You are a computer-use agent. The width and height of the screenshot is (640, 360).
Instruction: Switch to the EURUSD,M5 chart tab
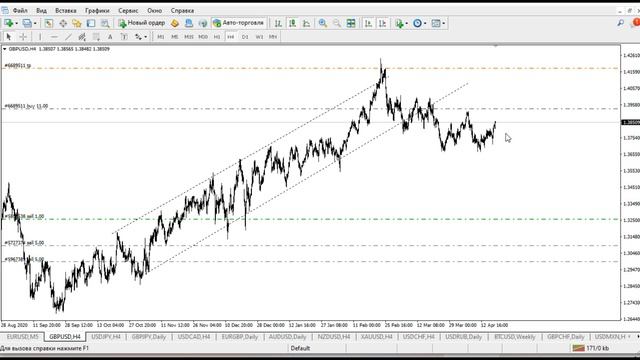pyautogui.click(x=22, y=337)
